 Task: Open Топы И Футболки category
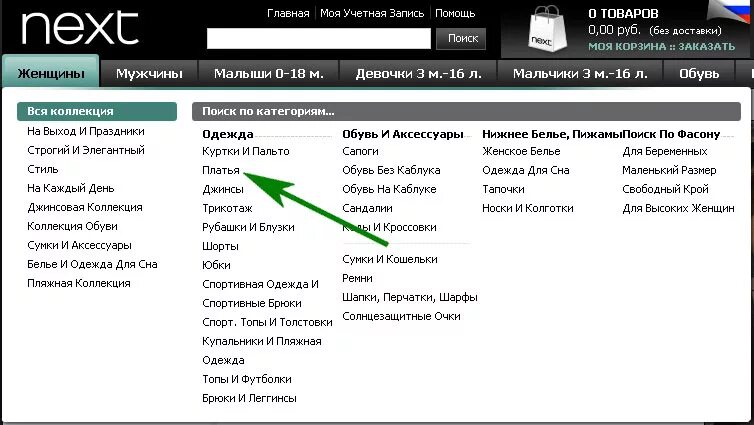(247, 379)
